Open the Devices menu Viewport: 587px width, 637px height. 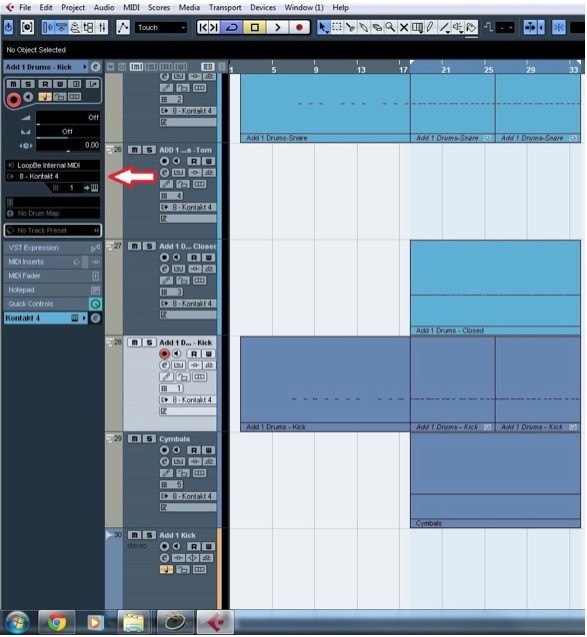coord(263,7)
